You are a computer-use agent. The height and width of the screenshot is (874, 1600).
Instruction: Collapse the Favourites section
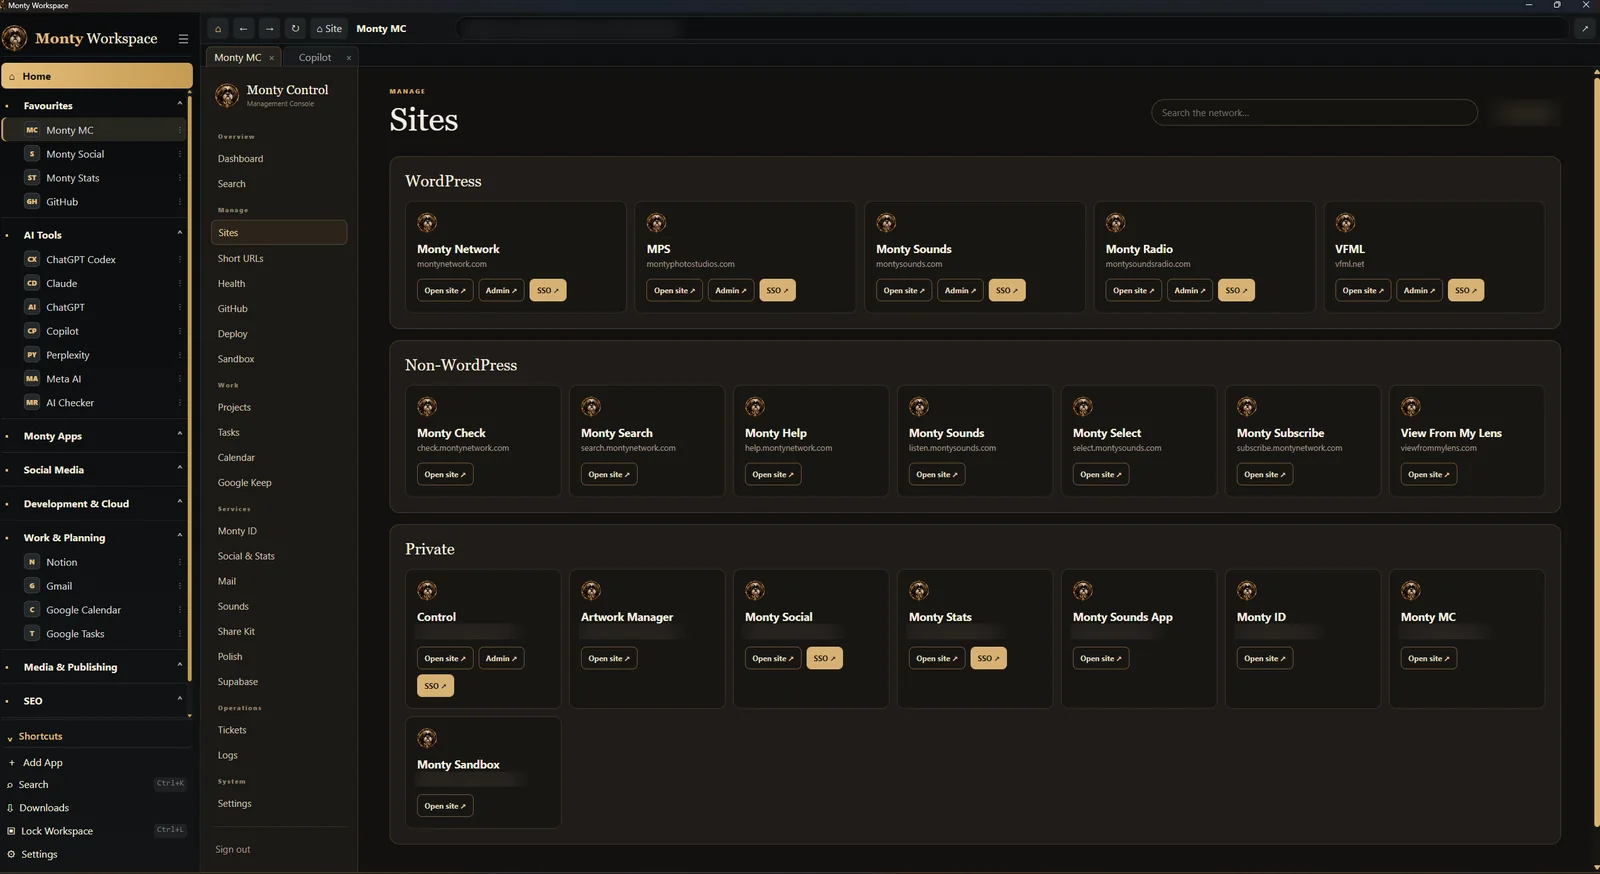click(180, 104)
